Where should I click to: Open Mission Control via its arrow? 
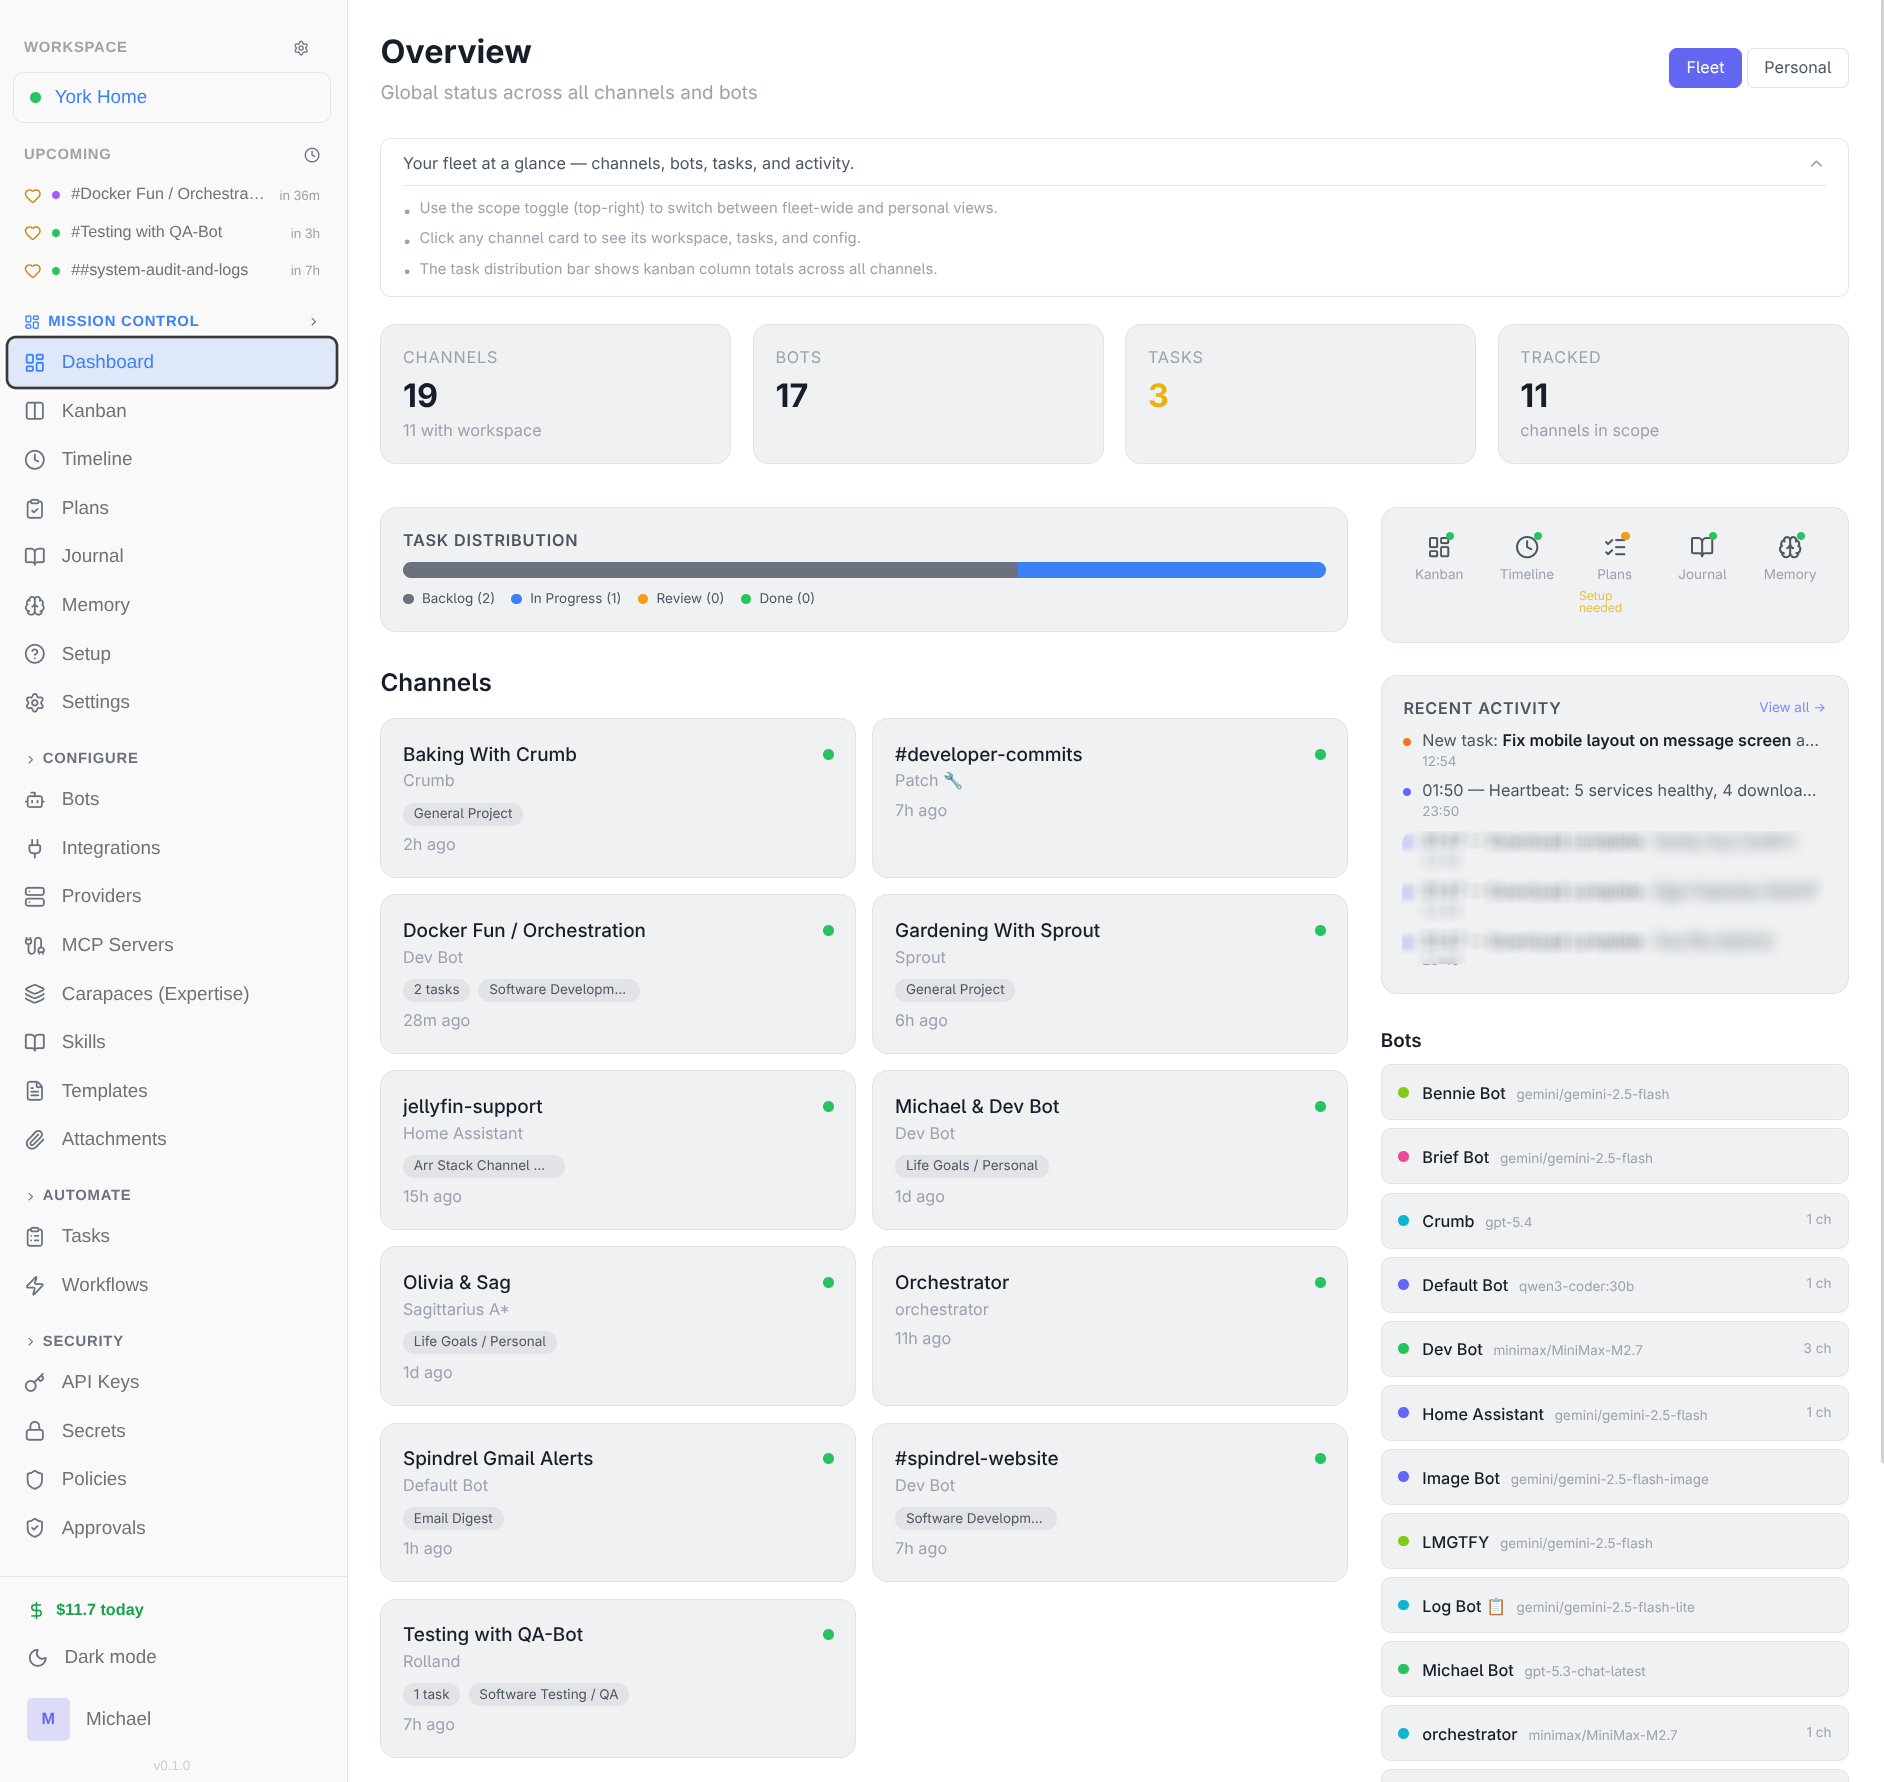click(314, 321)
